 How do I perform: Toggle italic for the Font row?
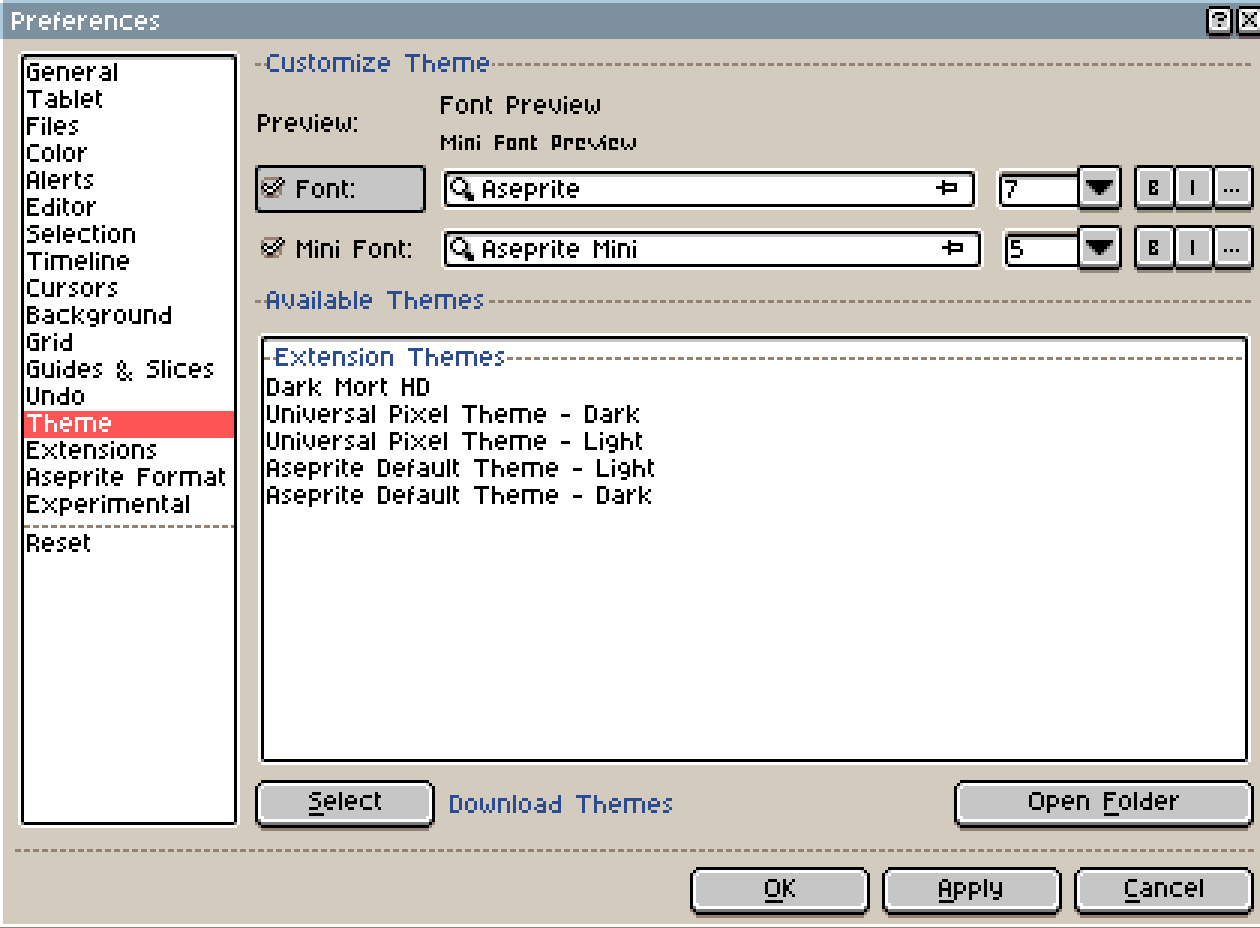(1193, 188)
